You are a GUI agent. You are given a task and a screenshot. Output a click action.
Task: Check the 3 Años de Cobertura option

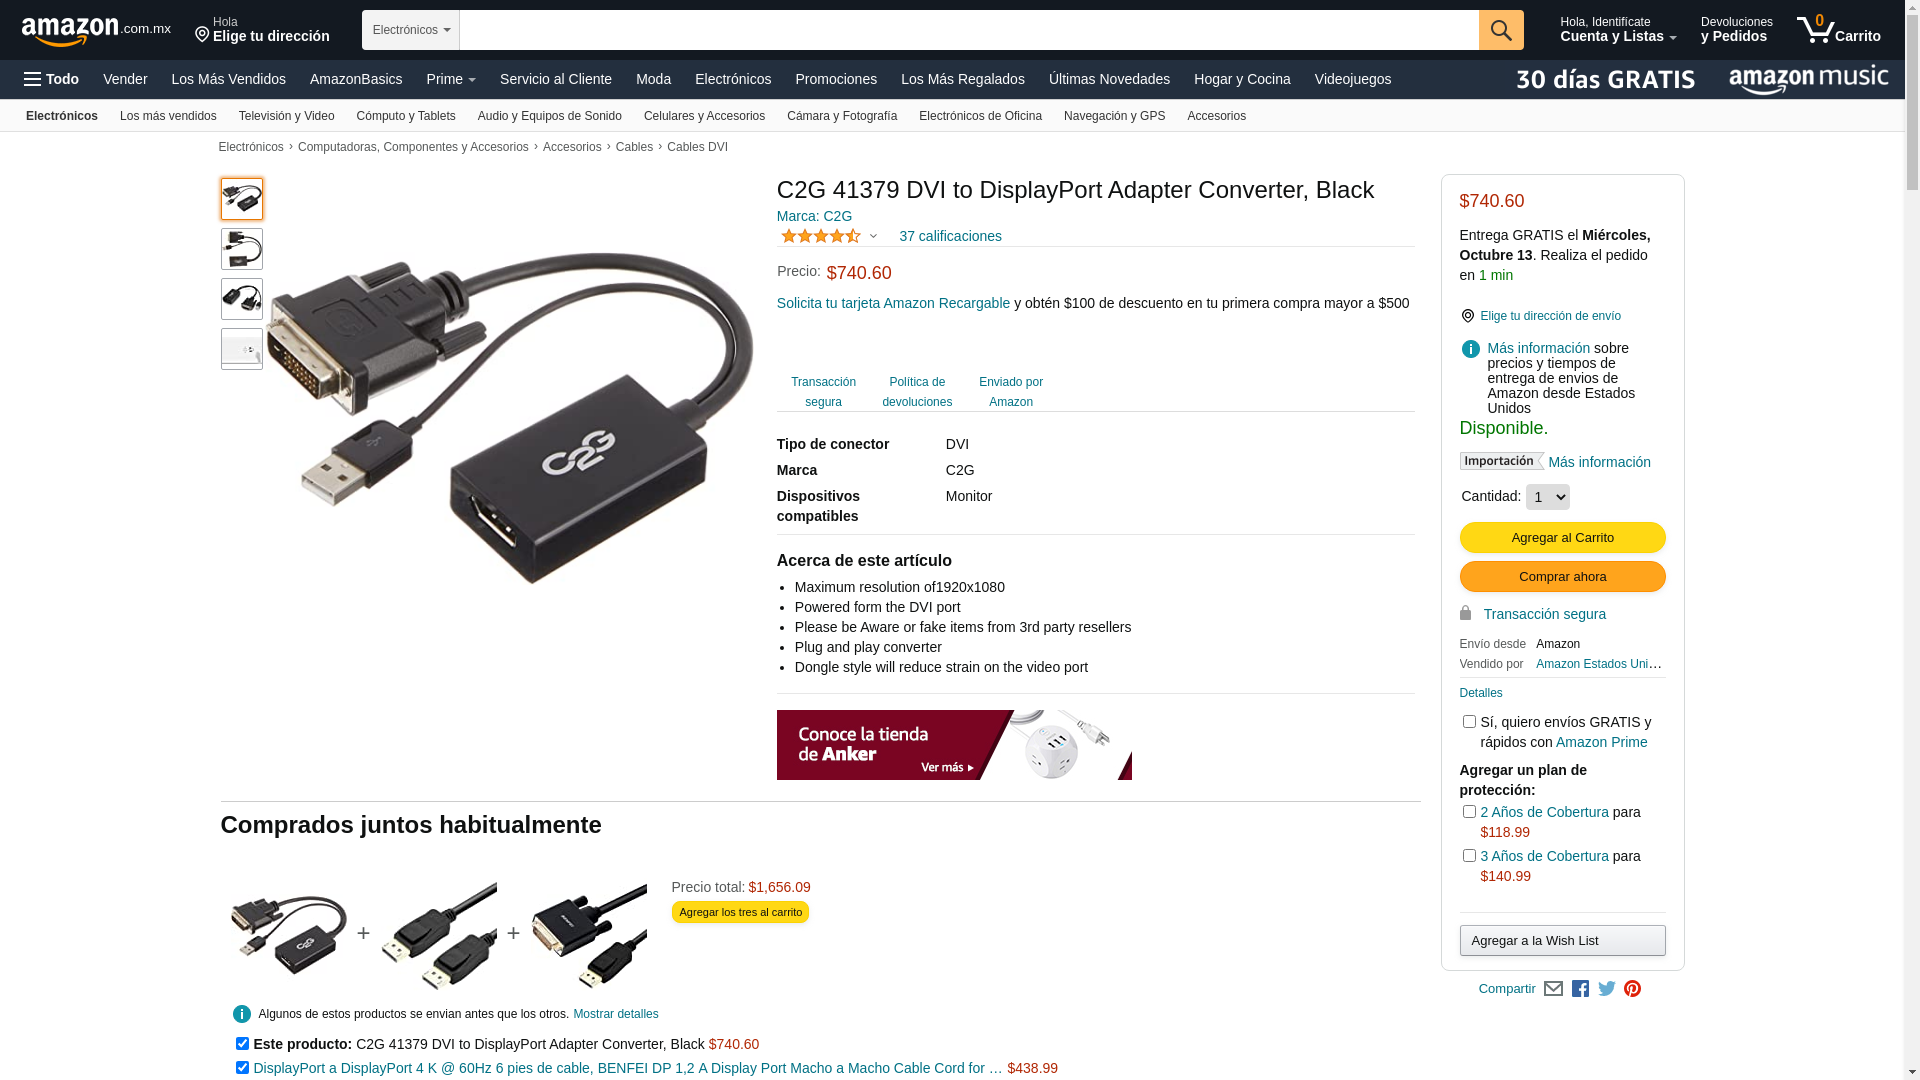click(1468, 855)
